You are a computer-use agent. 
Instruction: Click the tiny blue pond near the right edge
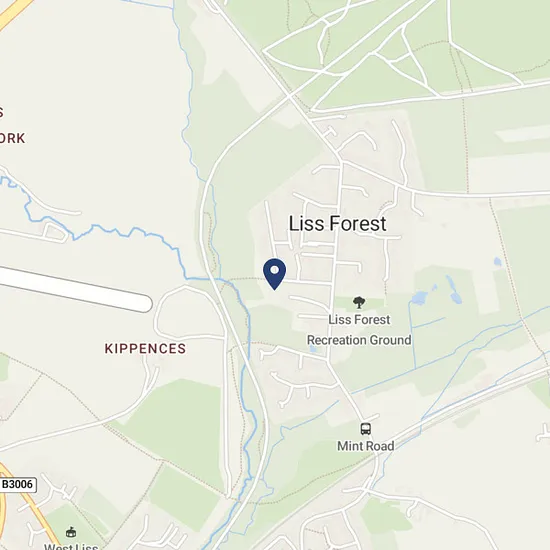[497, 261]
